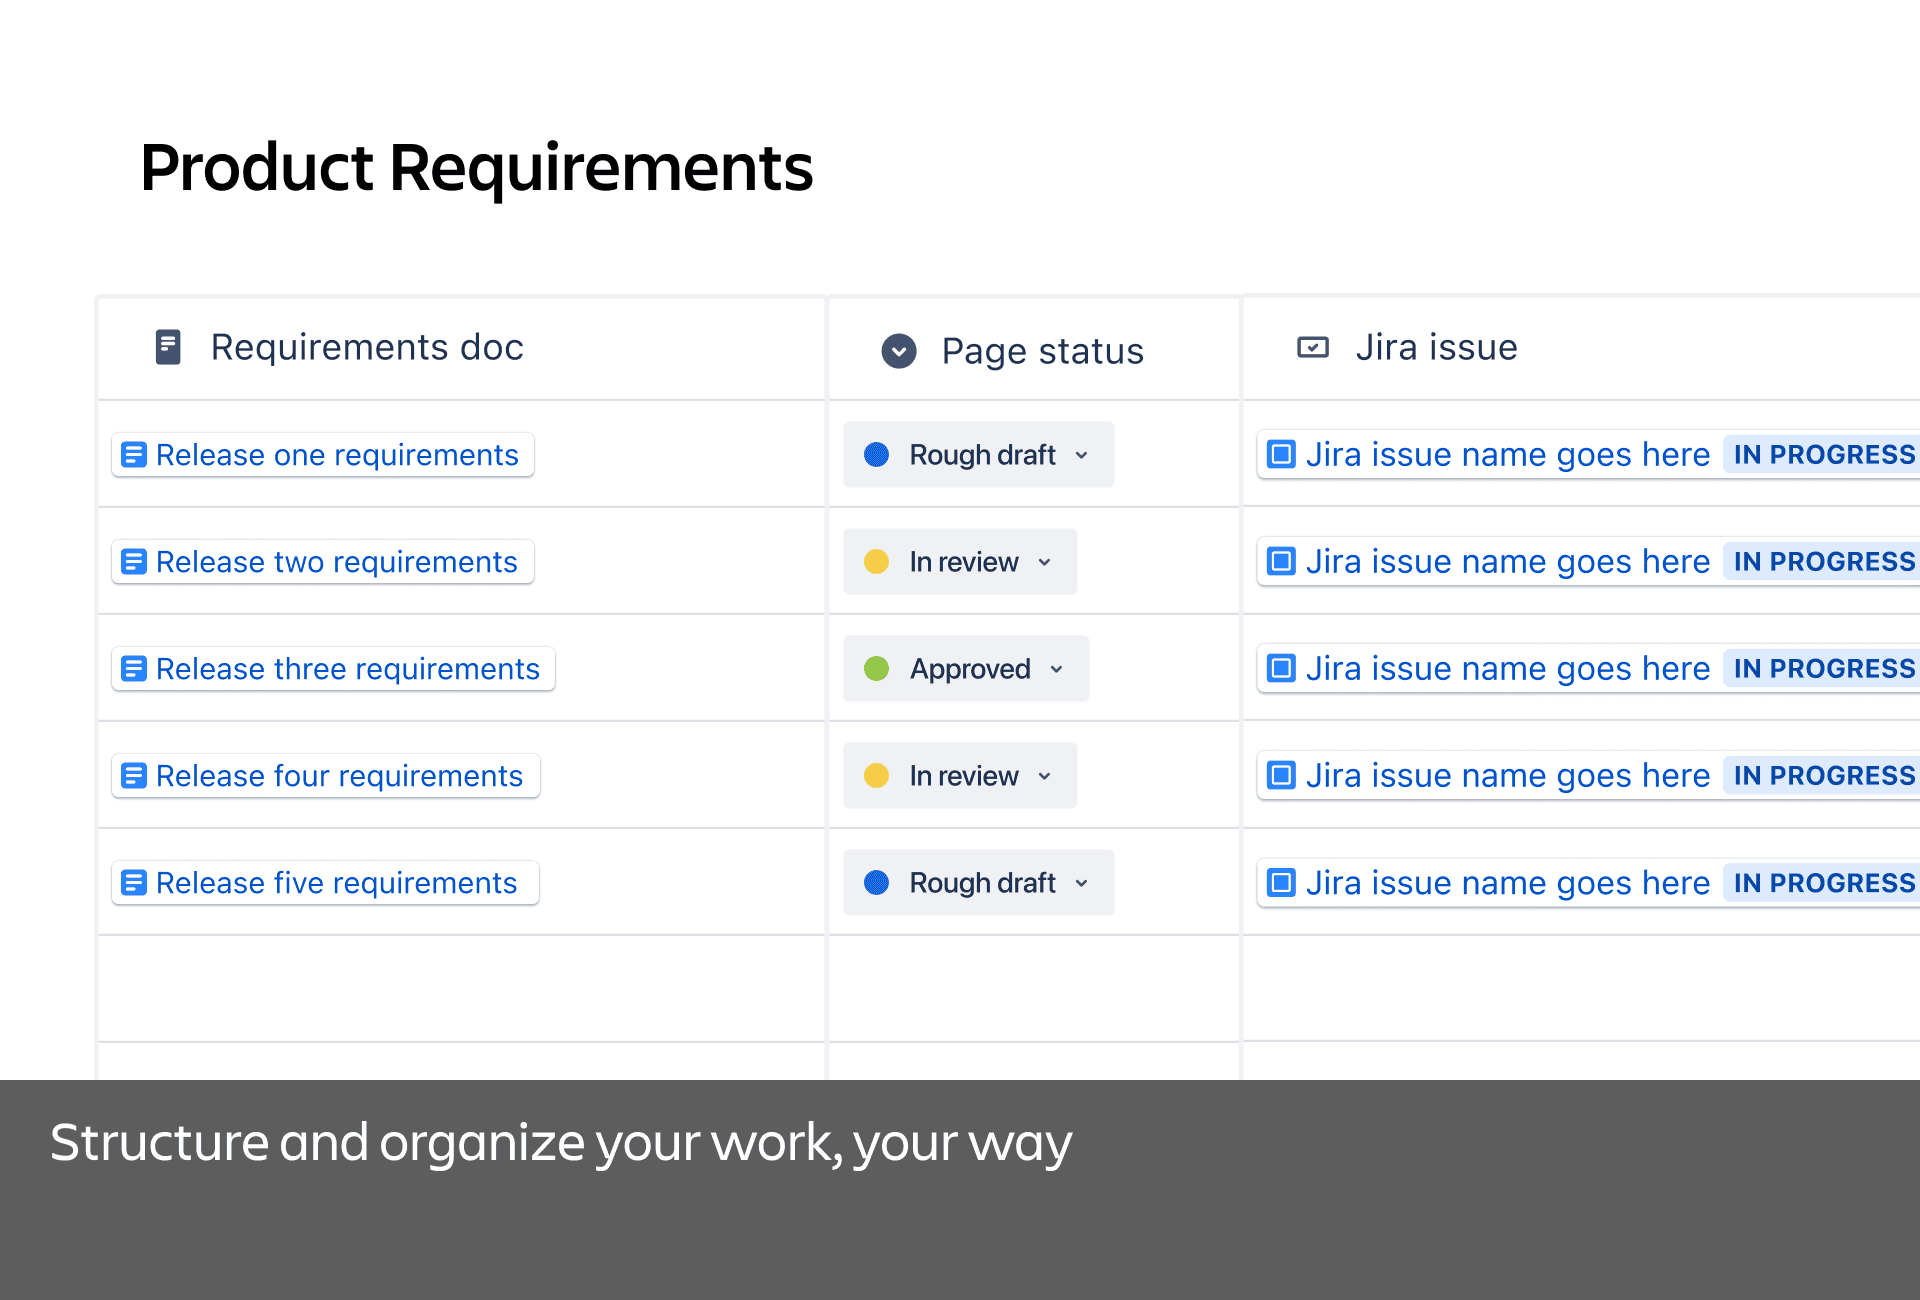Click Jira issue icon in first row
The height and width of the screenshot is (1300, 1920).
1281,454
